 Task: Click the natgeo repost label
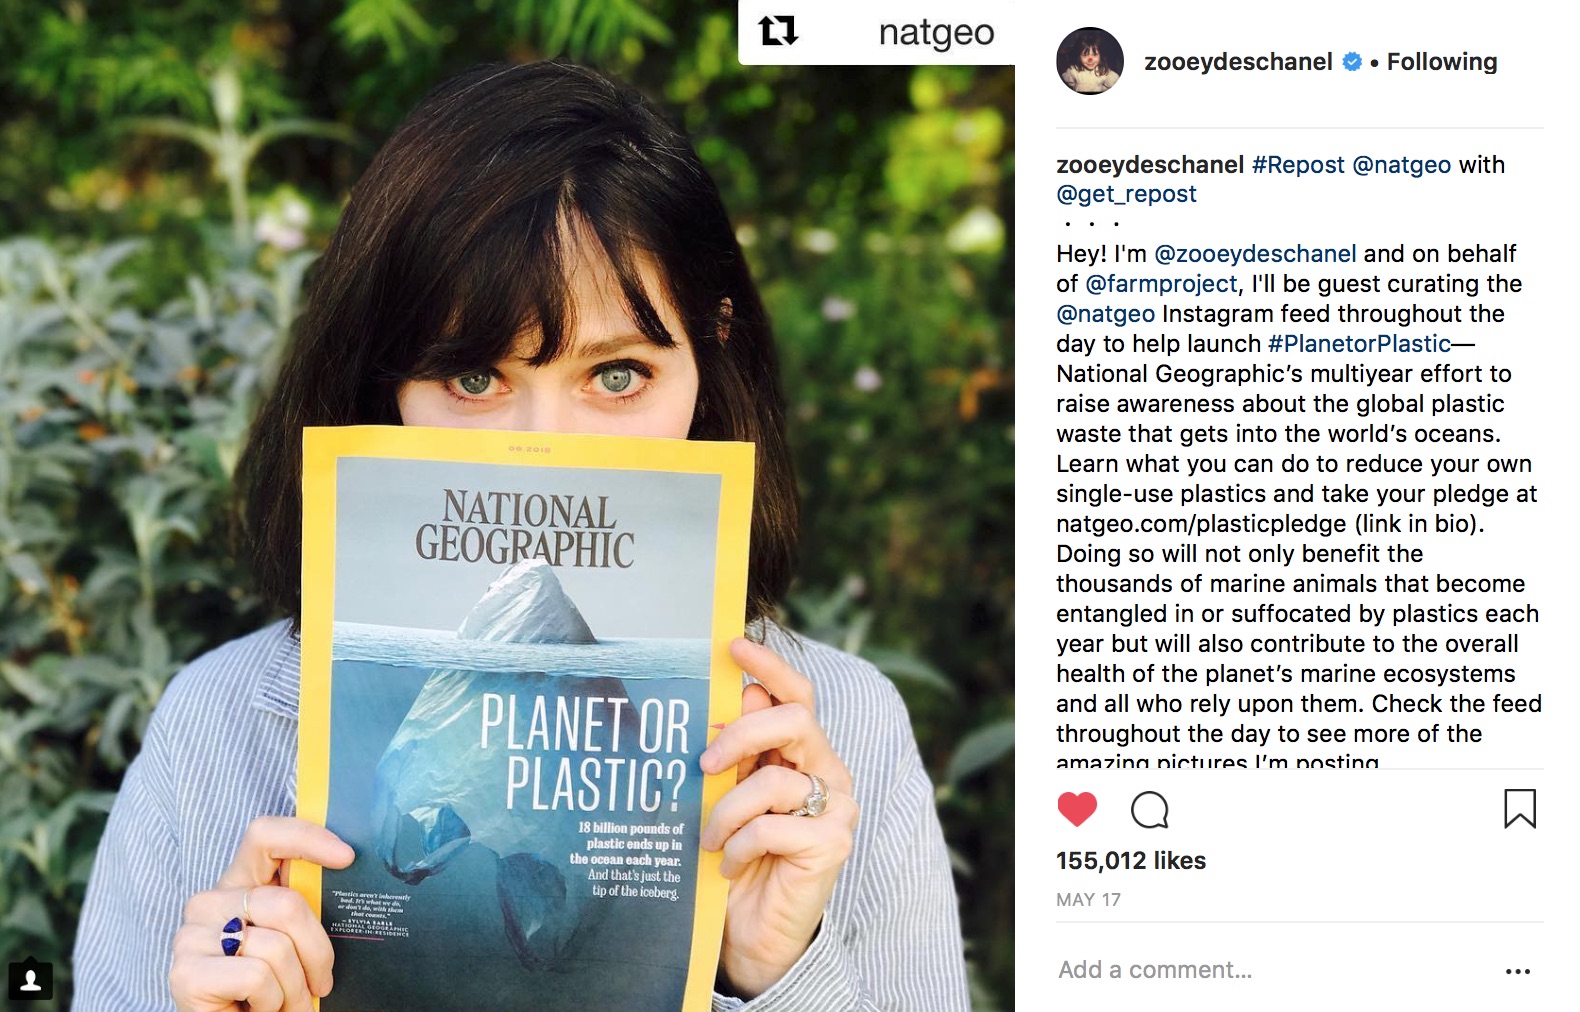[936, 33]
